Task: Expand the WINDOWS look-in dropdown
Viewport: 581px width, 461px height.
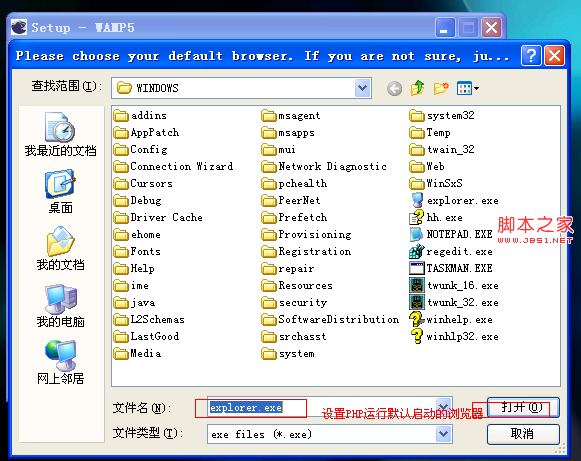Action: tap(362, 88)
